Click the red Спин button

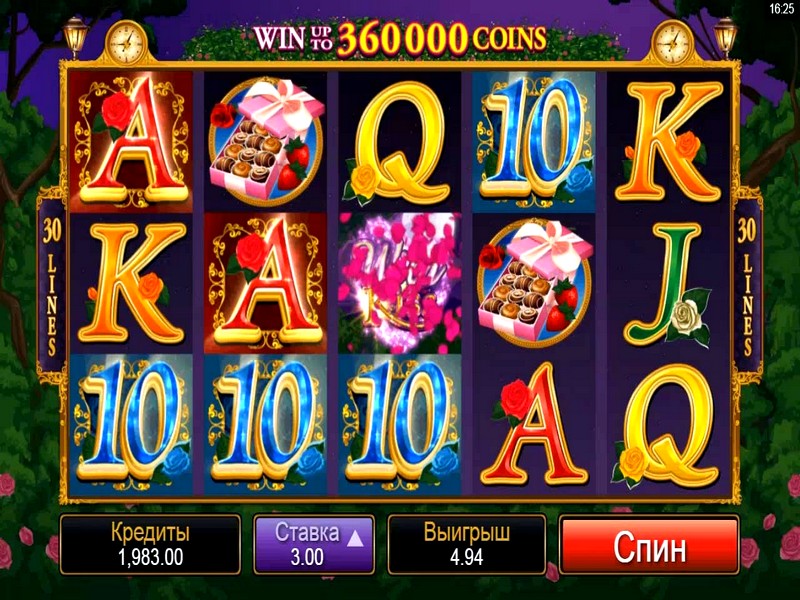(649, 545)
